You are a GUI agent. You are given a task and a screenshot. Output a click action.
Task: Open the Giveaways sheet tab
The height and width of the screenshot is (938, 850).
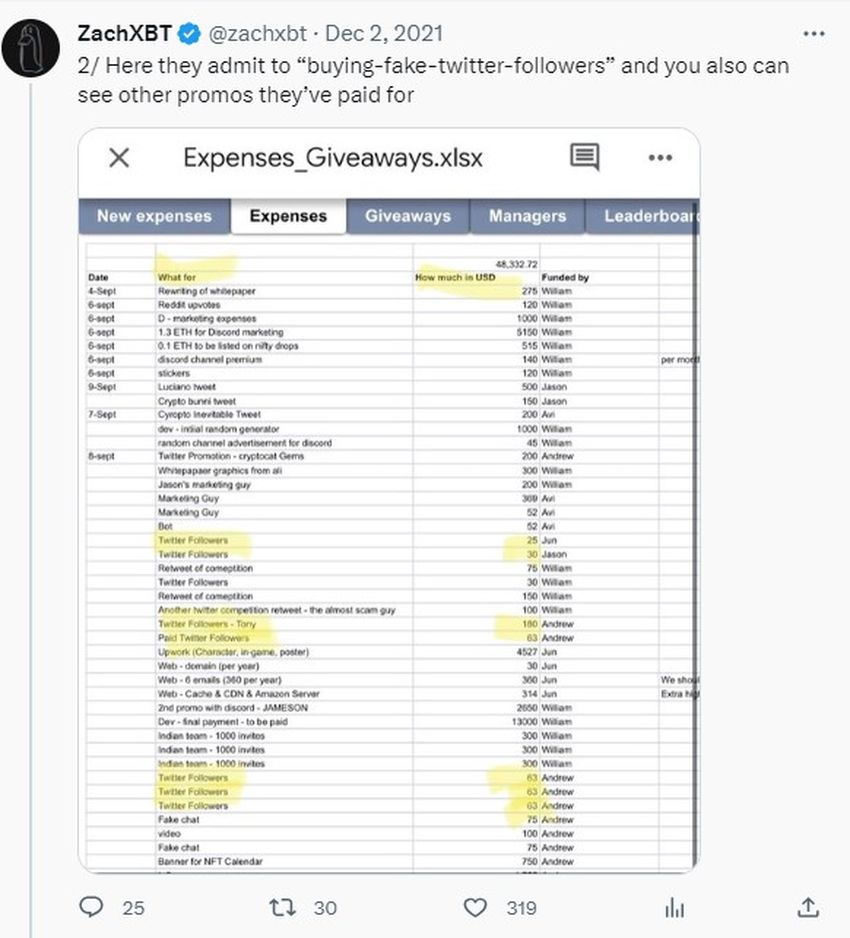(407, 216)
